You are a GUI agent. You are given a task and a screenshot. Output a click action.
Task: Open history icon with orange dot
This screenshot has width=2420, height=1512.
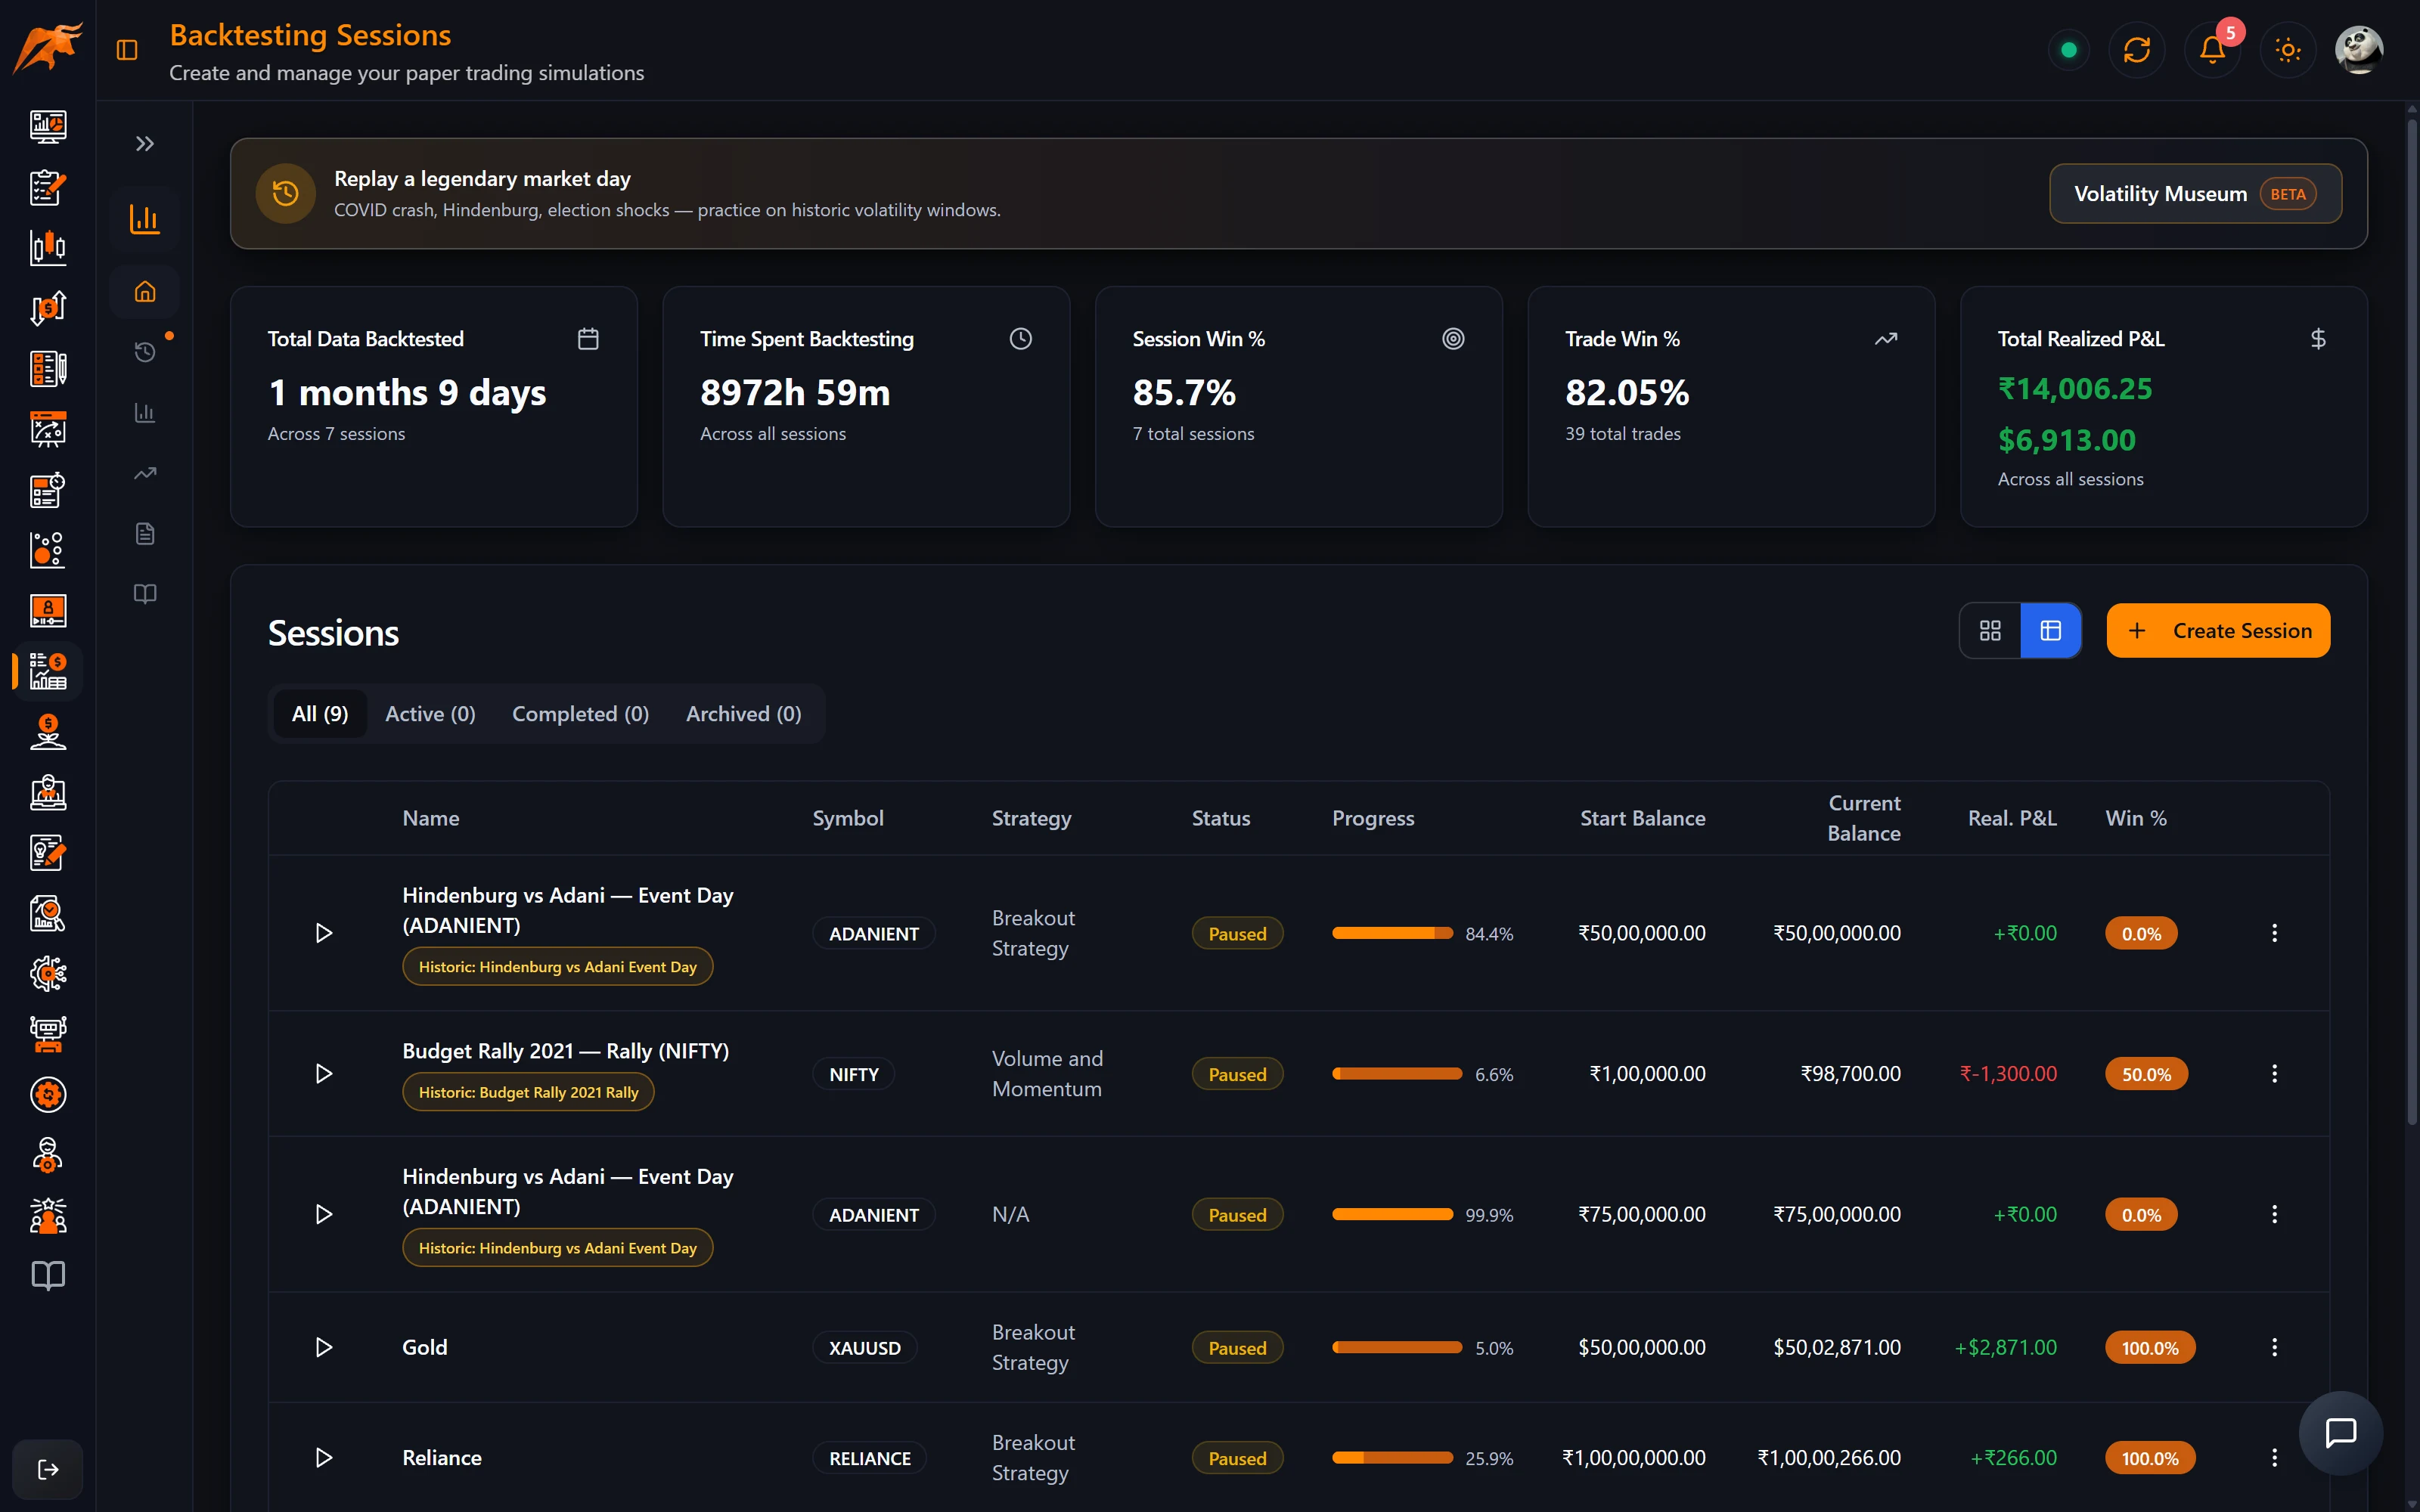[145, 352]
